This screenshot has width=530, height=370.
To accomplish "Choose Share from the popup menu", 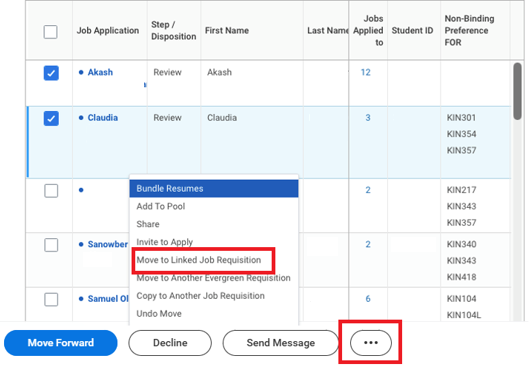I will [x=214, y=224].
